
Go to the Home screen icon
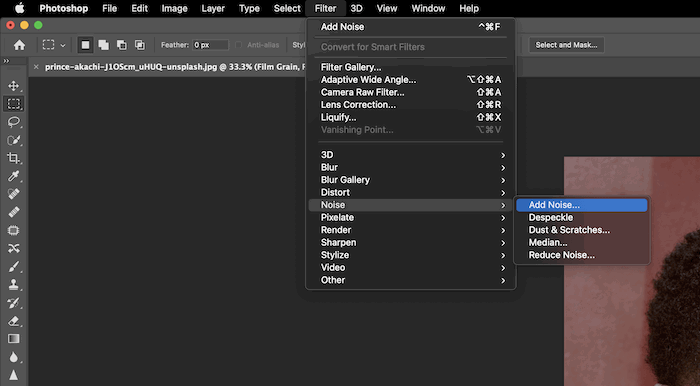click(19, 45)
